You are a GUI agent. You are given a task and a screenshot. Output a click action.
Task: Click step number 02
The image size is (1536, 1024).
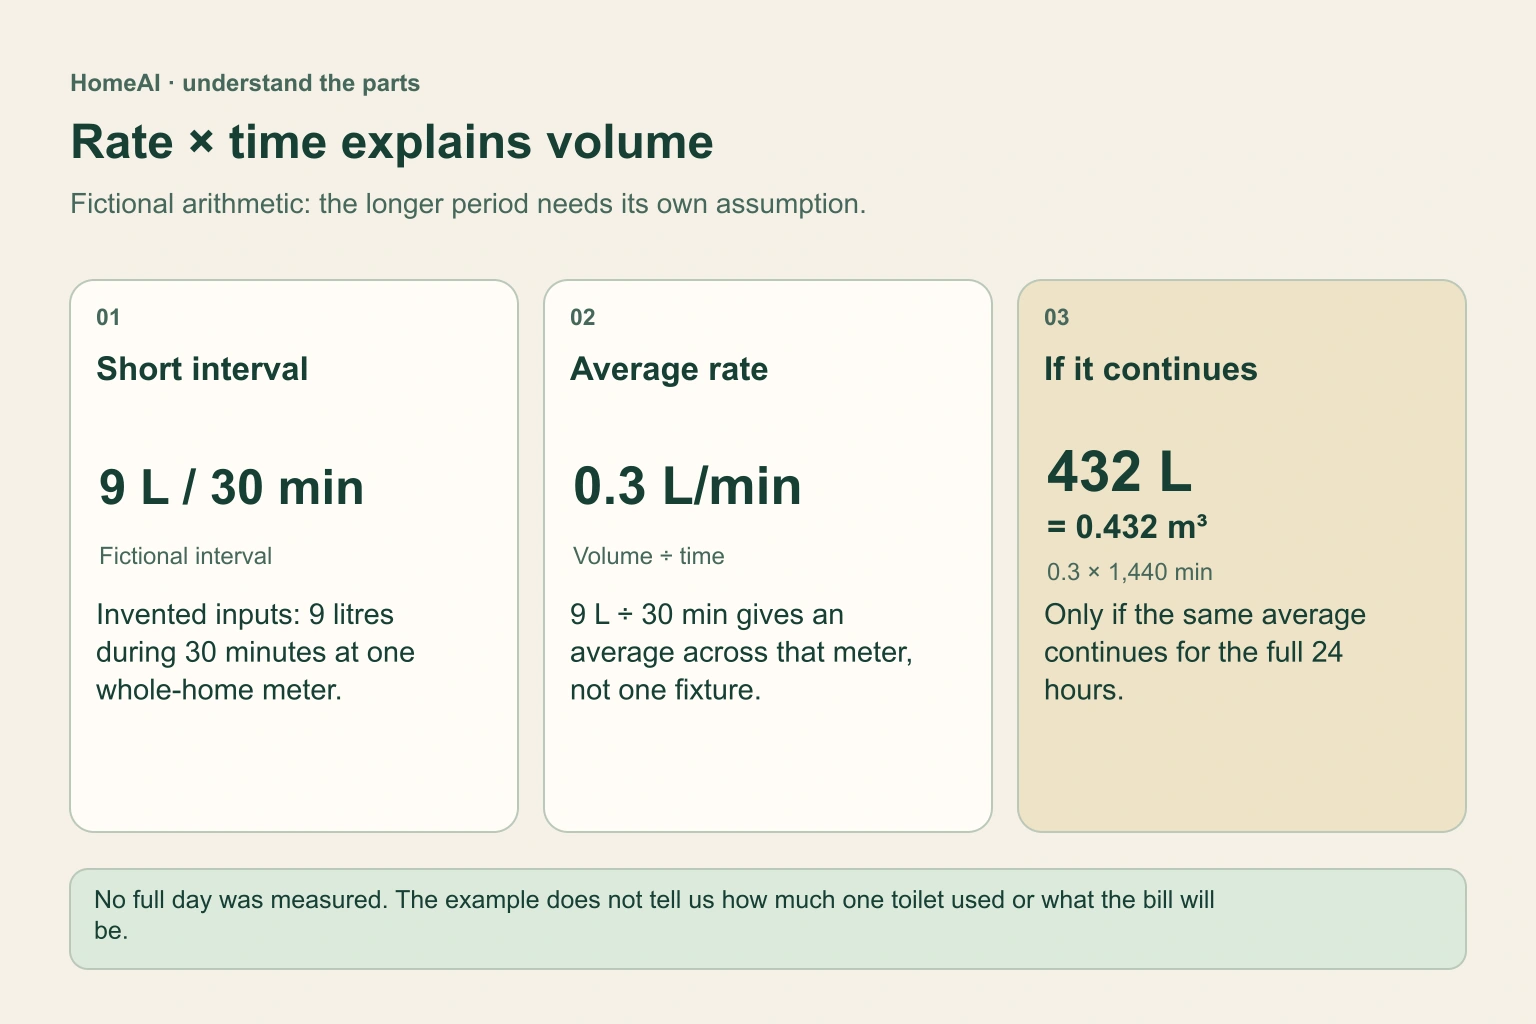point(582,318)
